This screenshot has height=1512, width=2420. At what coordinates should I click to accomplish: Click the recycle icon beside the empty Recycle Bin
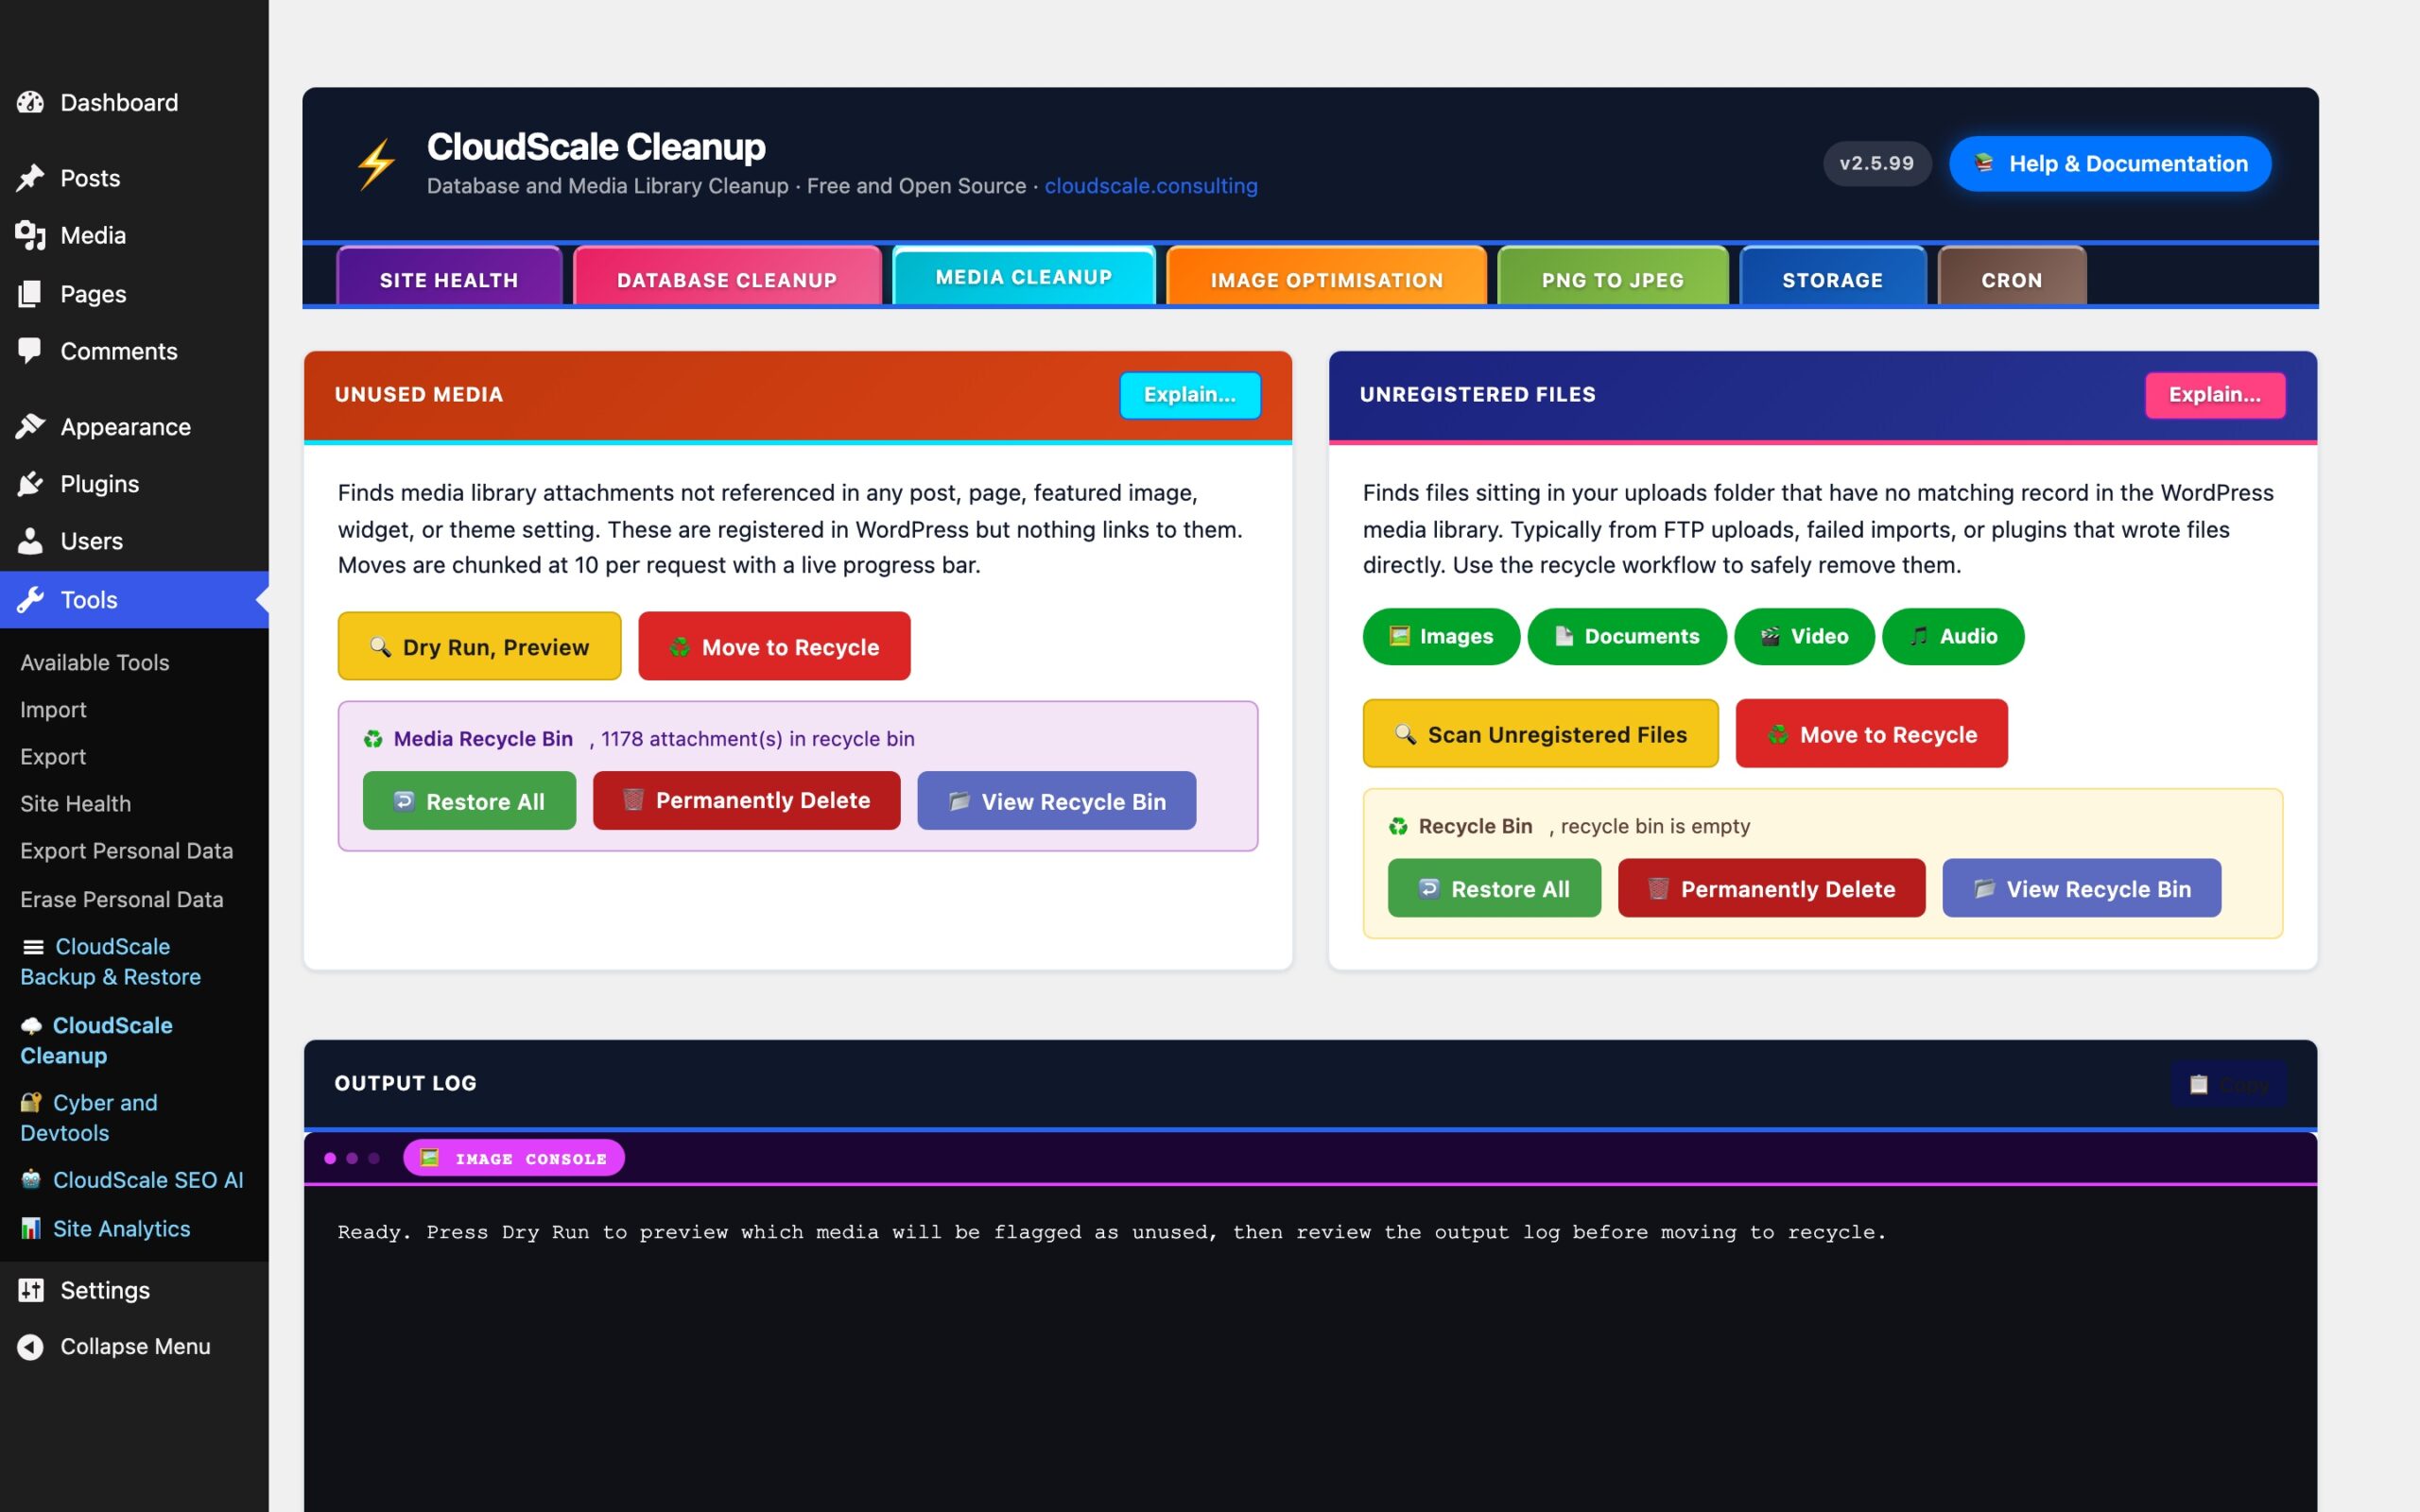pos(1398,826)
